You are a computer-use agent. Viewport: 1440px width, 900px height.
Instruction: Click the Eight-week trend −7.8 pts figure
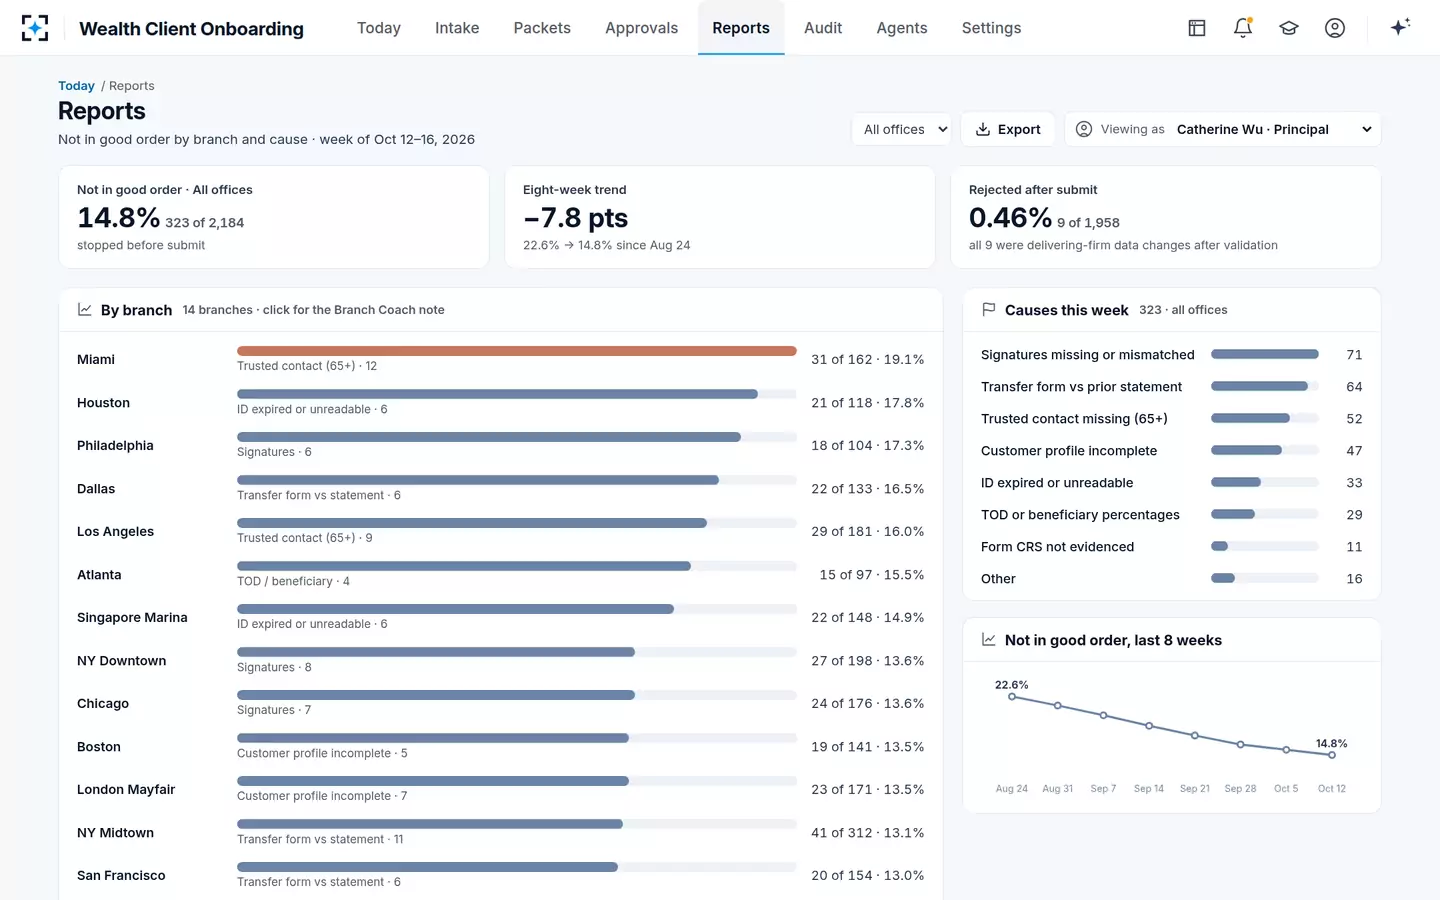pos(576,218)
